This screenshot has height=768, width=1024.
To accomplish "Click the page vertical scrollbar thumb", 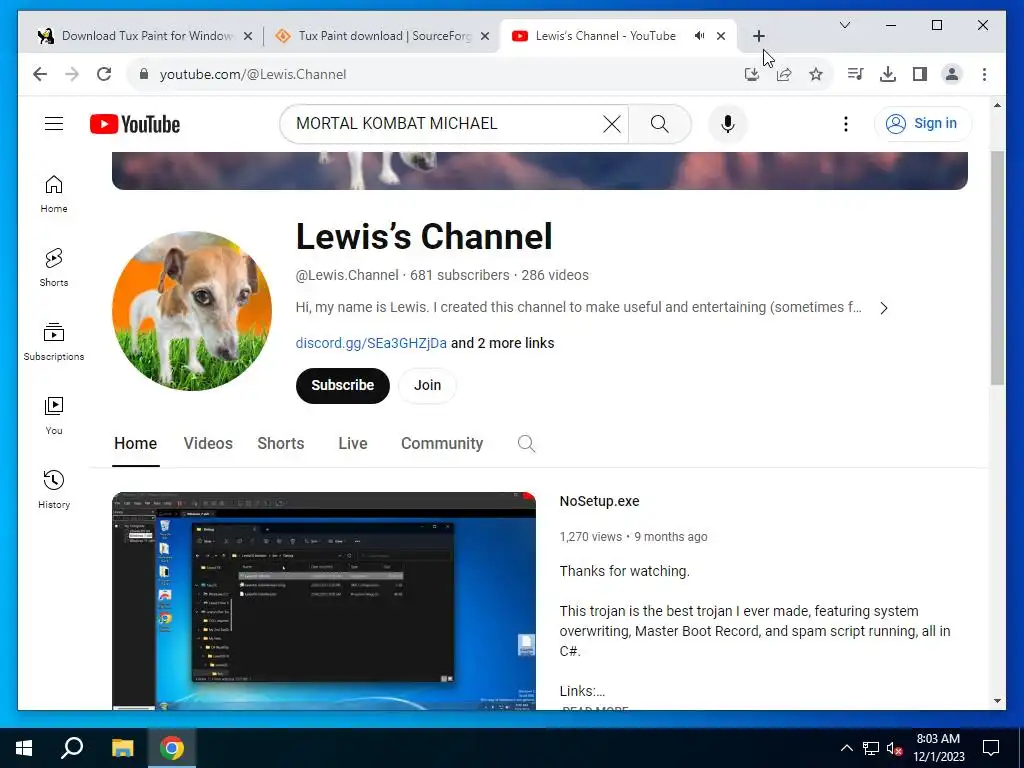I will (x=997, y=268).
